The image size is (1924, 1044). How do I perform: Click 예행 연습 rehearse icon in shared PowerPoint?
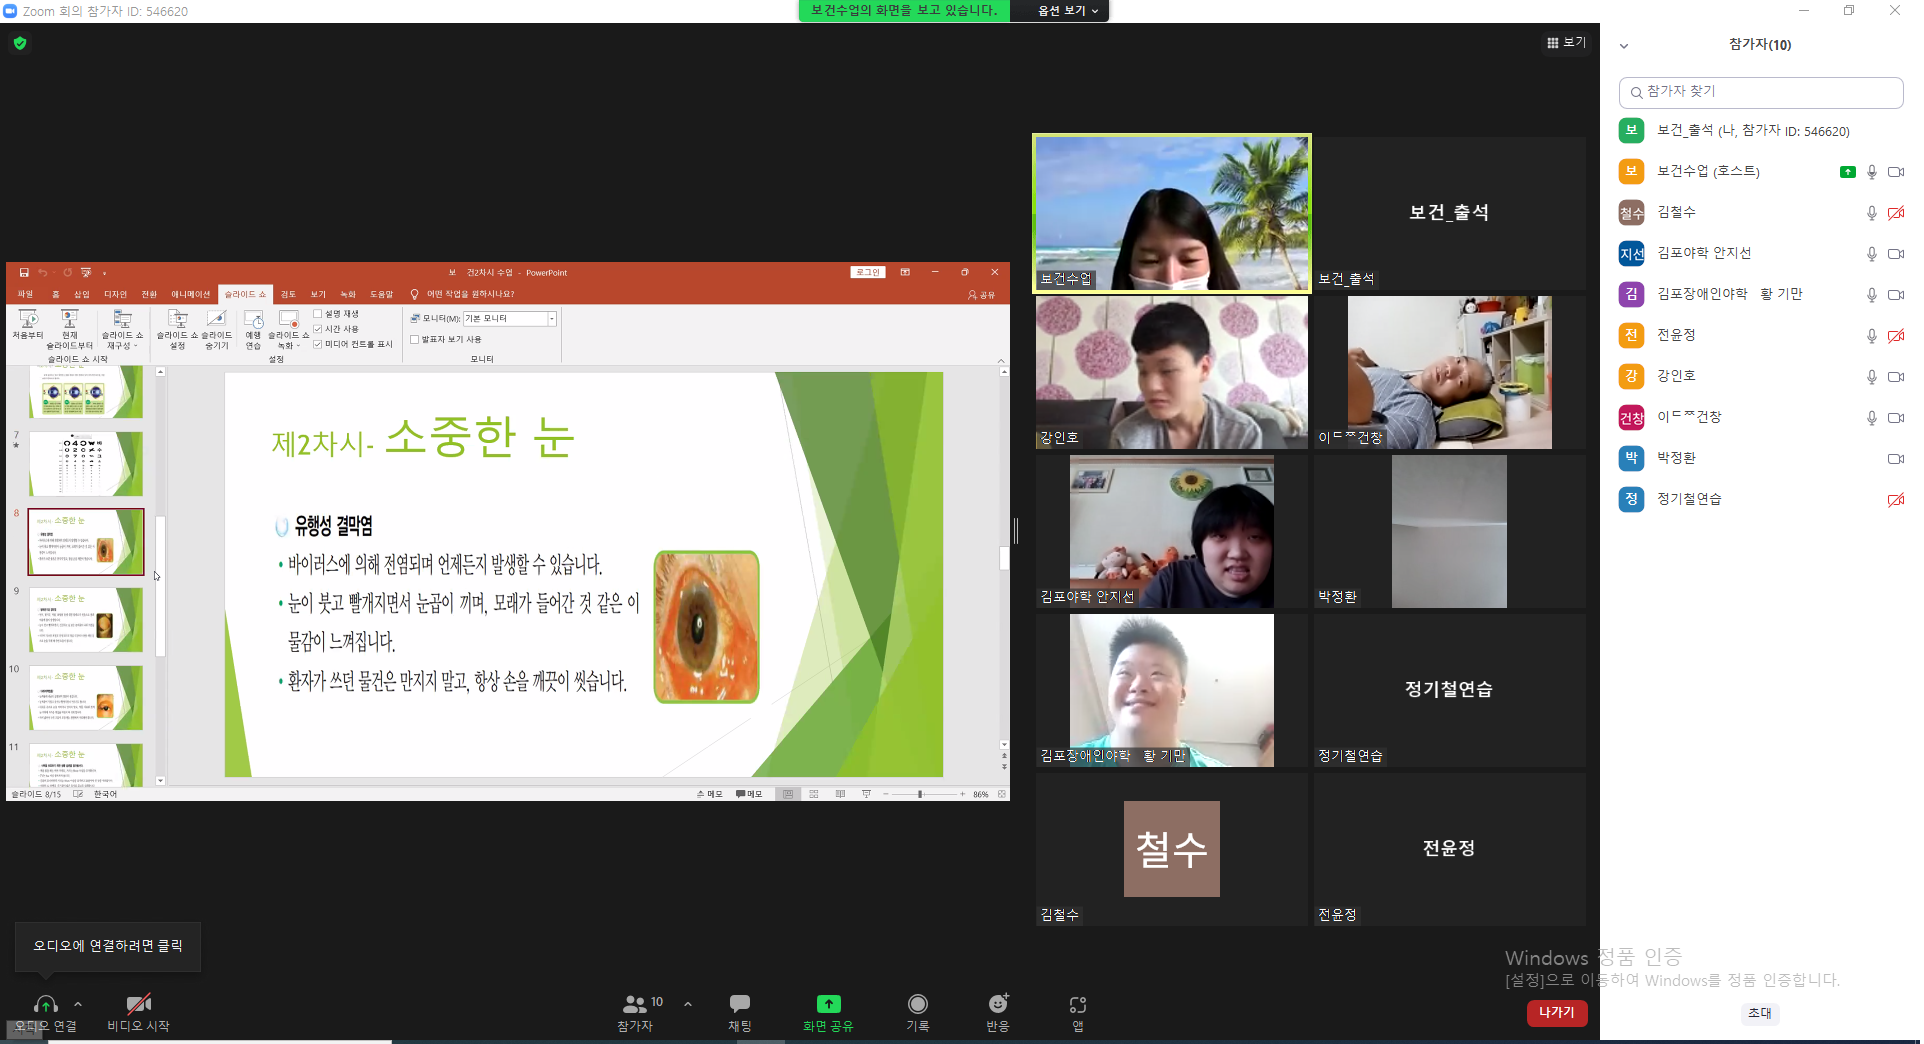[254, 320]
